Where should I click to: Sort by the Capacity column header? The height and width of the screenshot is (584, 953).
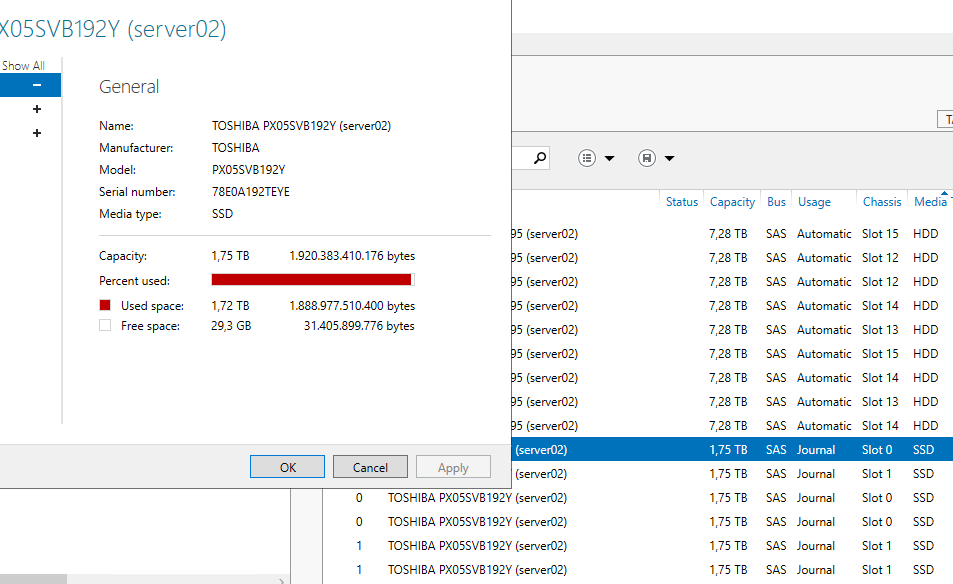[x=732, y=202]
